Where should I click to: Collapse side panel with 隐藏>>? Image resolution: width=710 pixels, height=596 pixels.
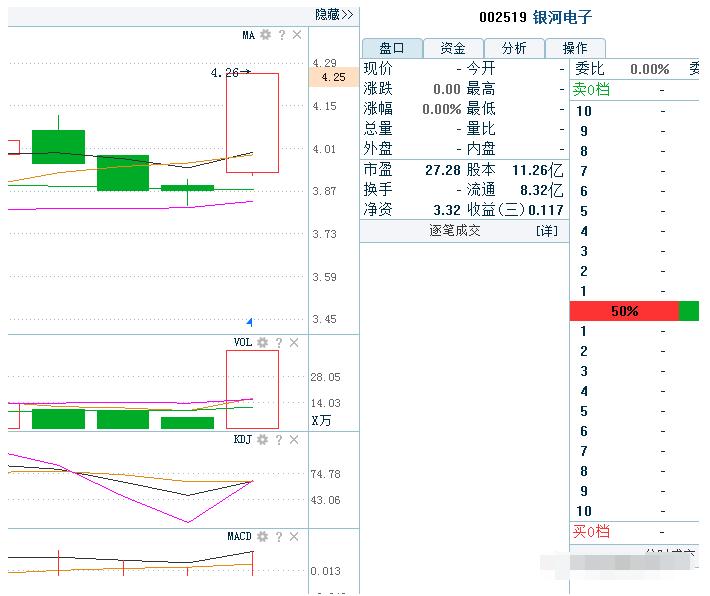pos(334,14)
